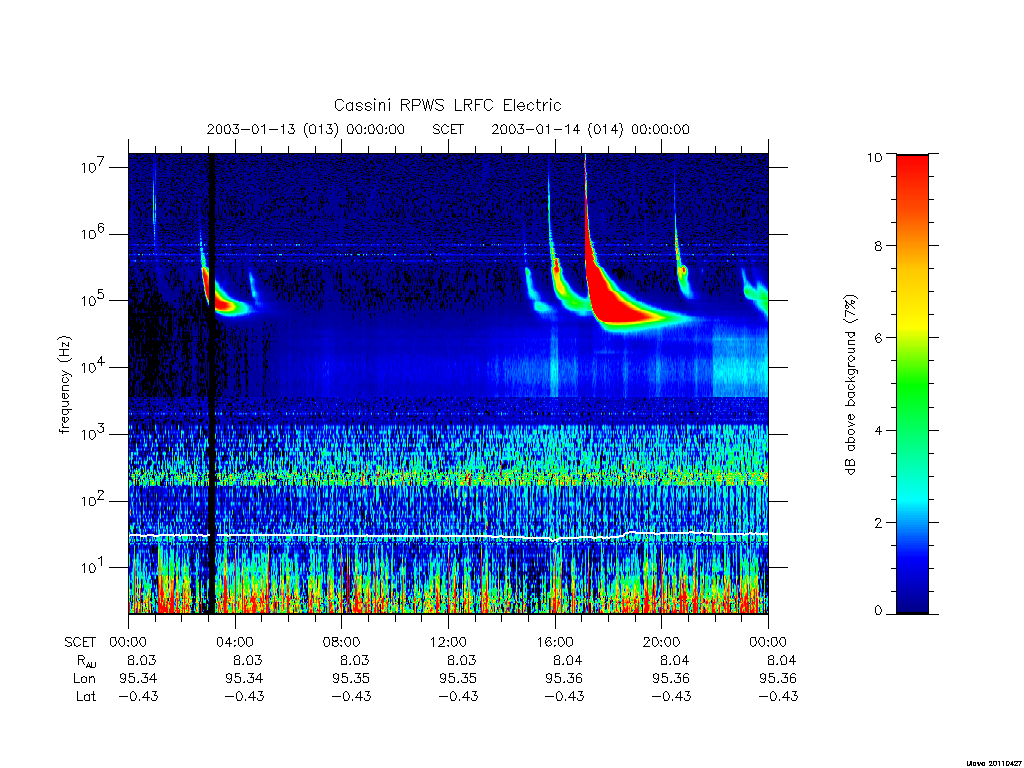Screen dimensions: 1024x768
Task: Click the white line trace near 30 Hz
Action: 448,536
